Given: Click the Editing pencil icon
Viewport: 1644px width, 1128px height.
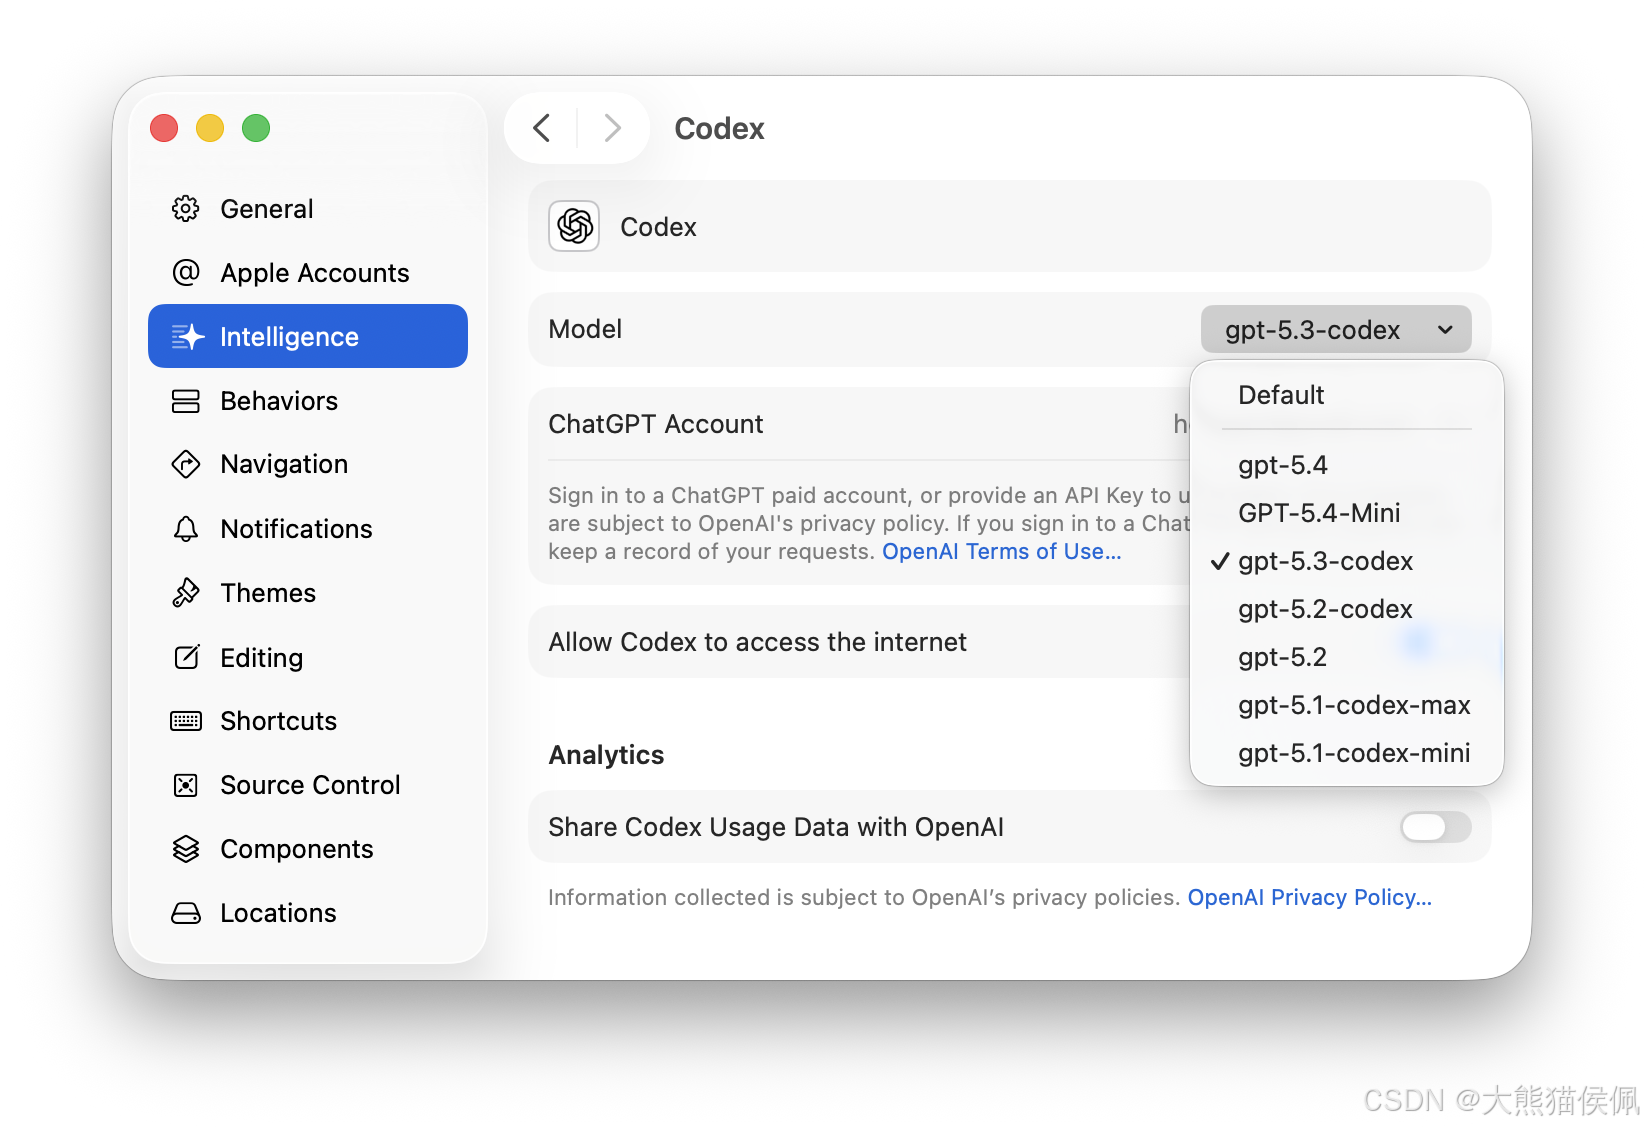Looking at the screenshot, I should click(186, 657).
